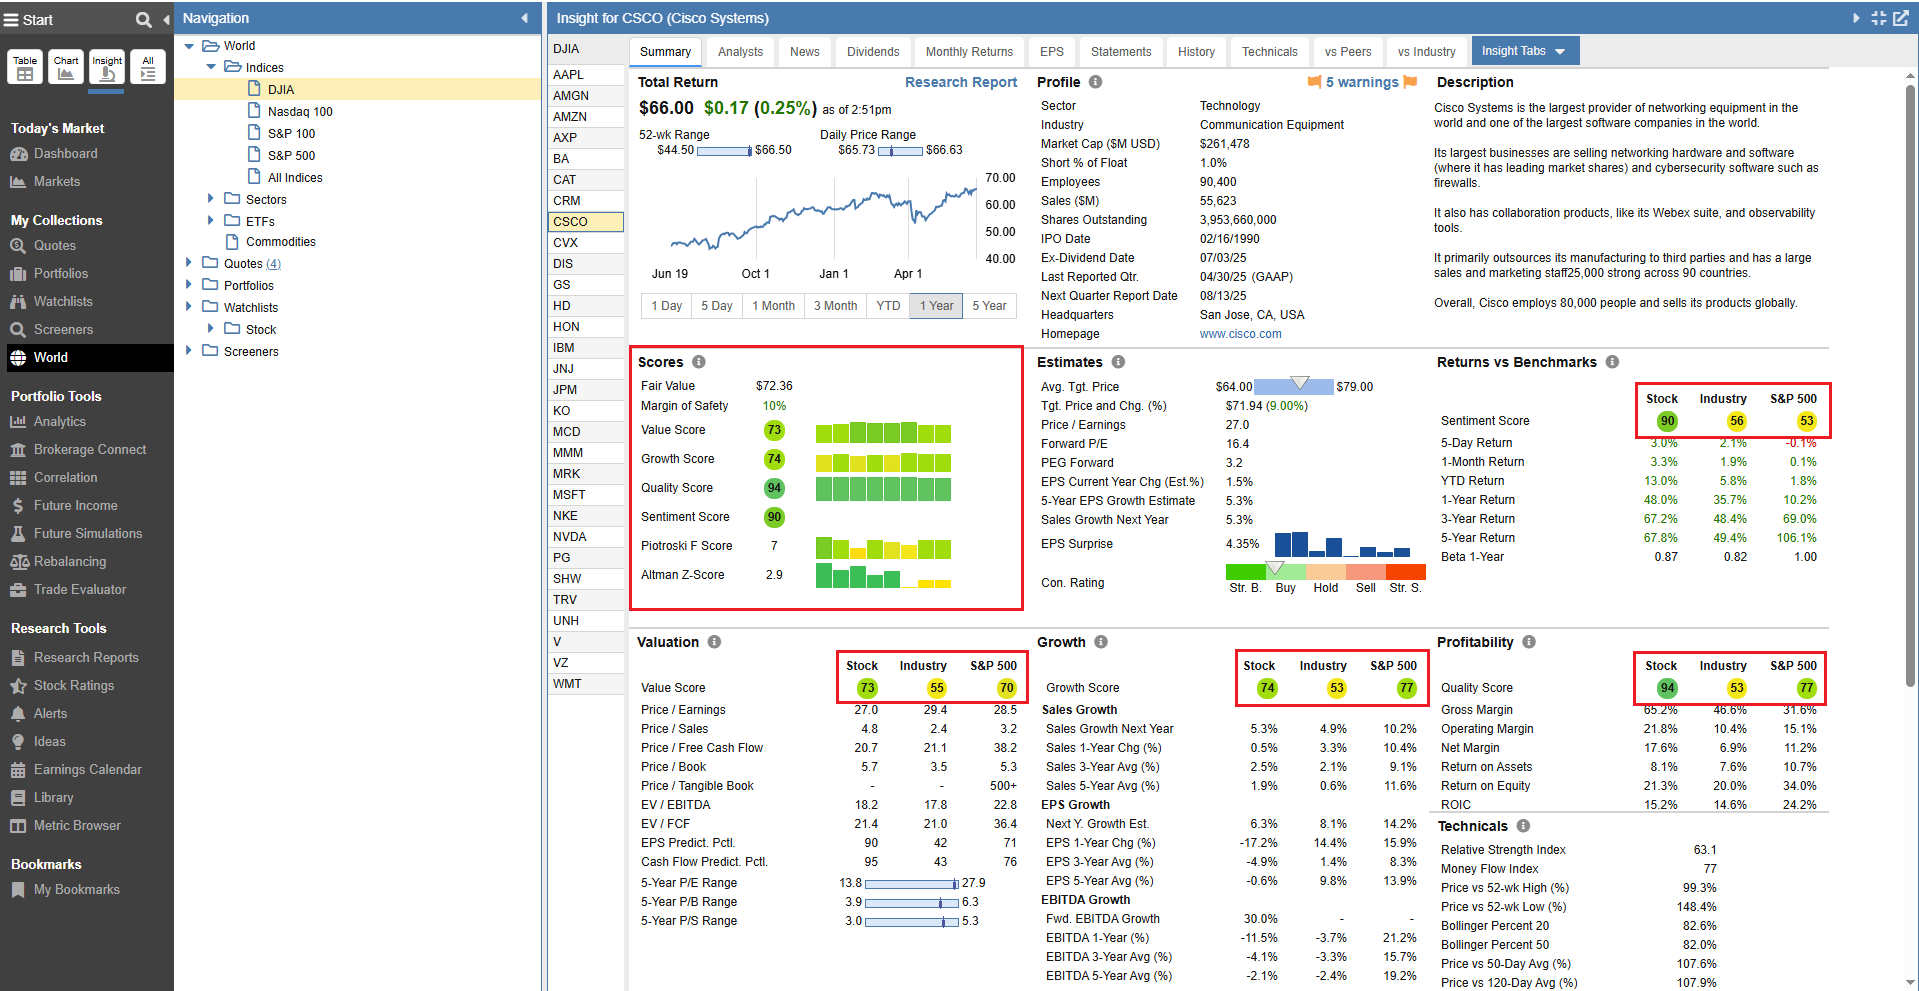Open the Insight Tabs dropdown
This screenshot has height=991, width=1919.
pos(1524,51)
